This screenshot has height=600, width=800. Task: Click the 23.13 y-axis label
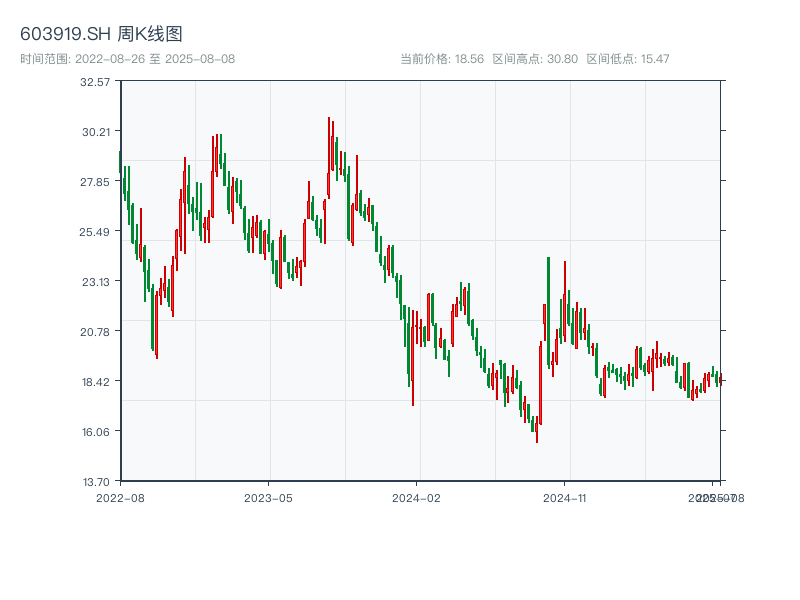[x=96, y=282]
